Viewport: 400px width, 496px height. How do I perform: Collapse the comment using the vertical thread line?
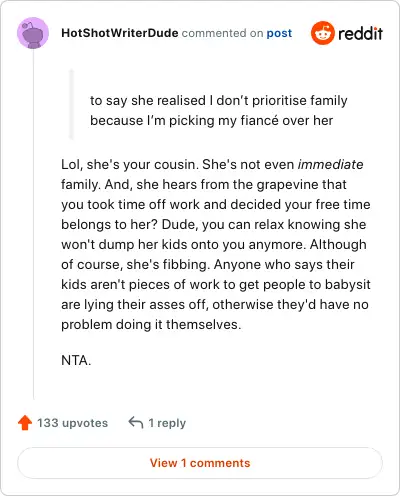point(33,223)
